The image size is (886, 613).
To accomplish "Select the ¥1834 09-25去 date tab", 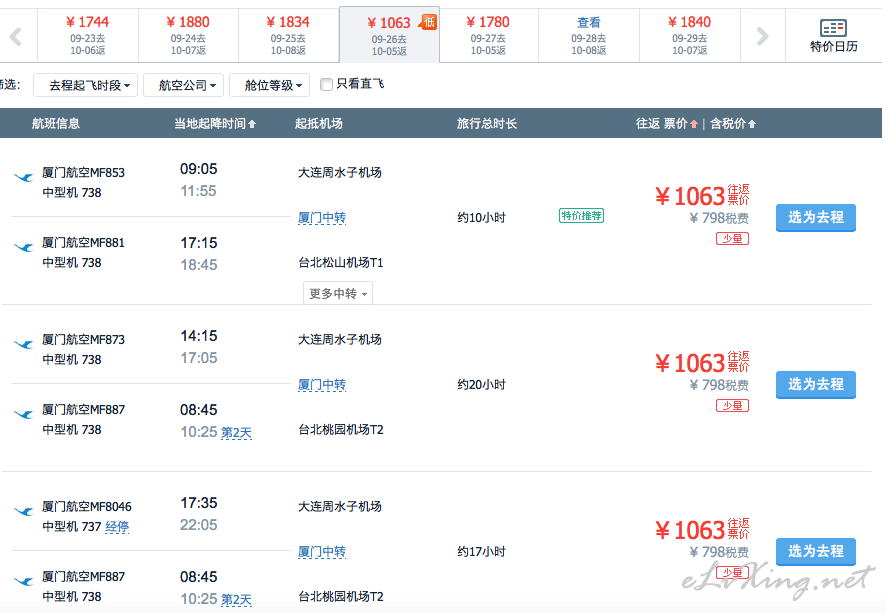I will point(288,36).
